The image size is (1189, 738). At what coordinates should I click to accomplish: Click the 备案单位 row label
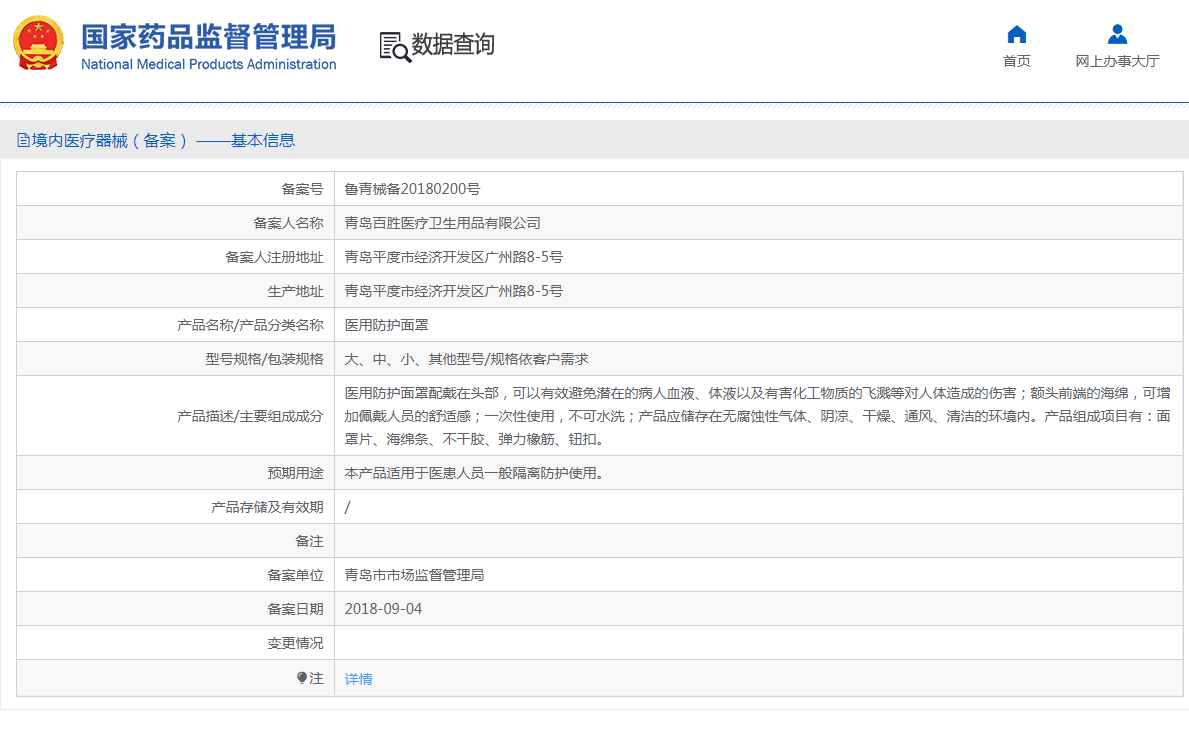point(295,575)
